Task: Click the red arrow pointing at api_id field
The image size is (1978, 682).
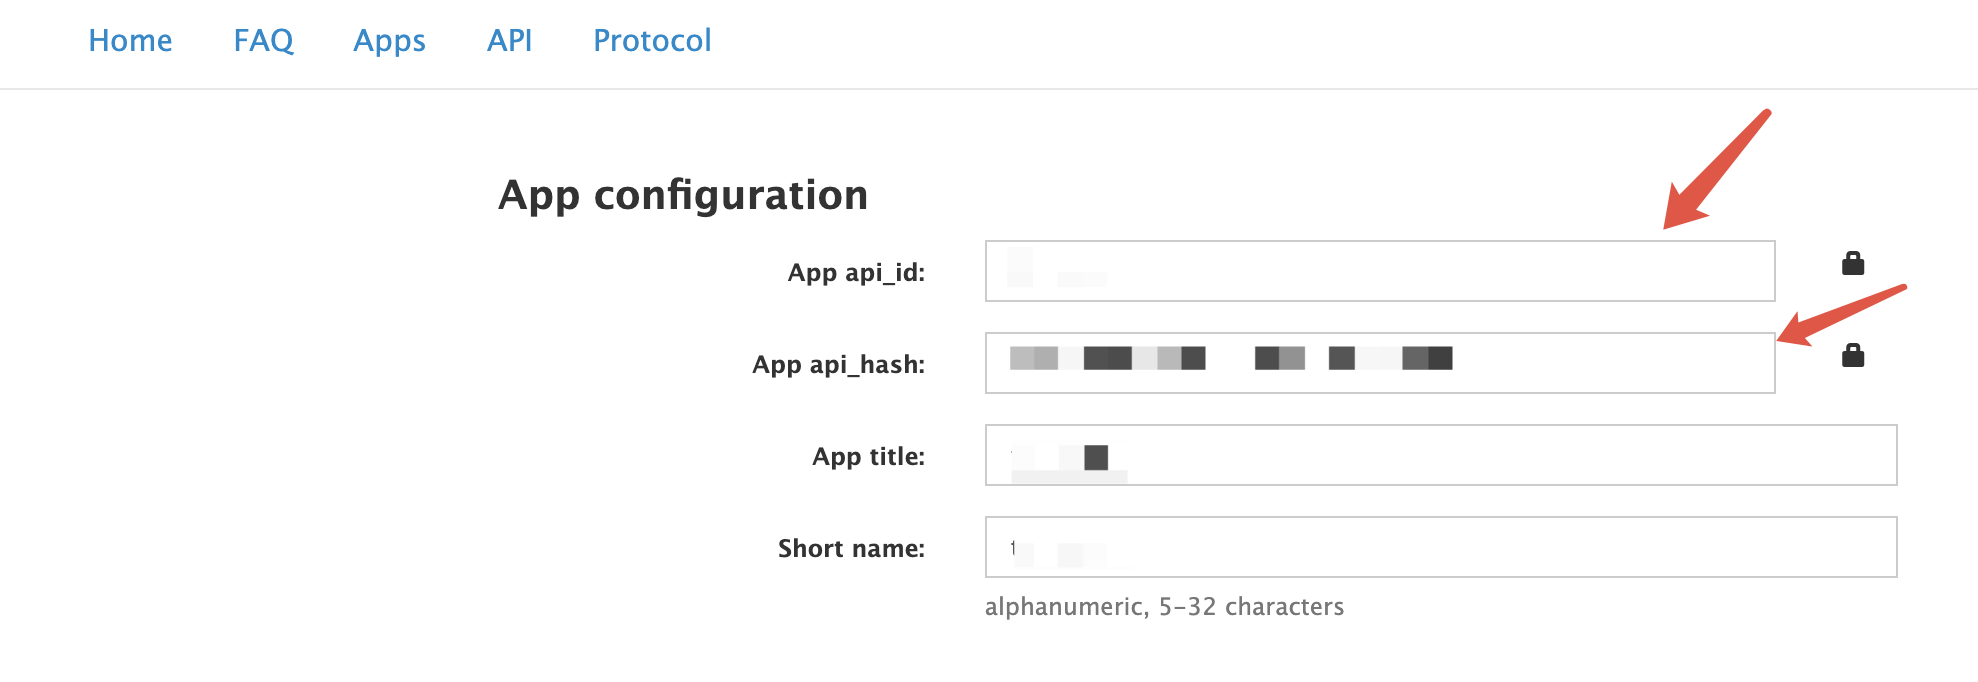Action: 1716,169
